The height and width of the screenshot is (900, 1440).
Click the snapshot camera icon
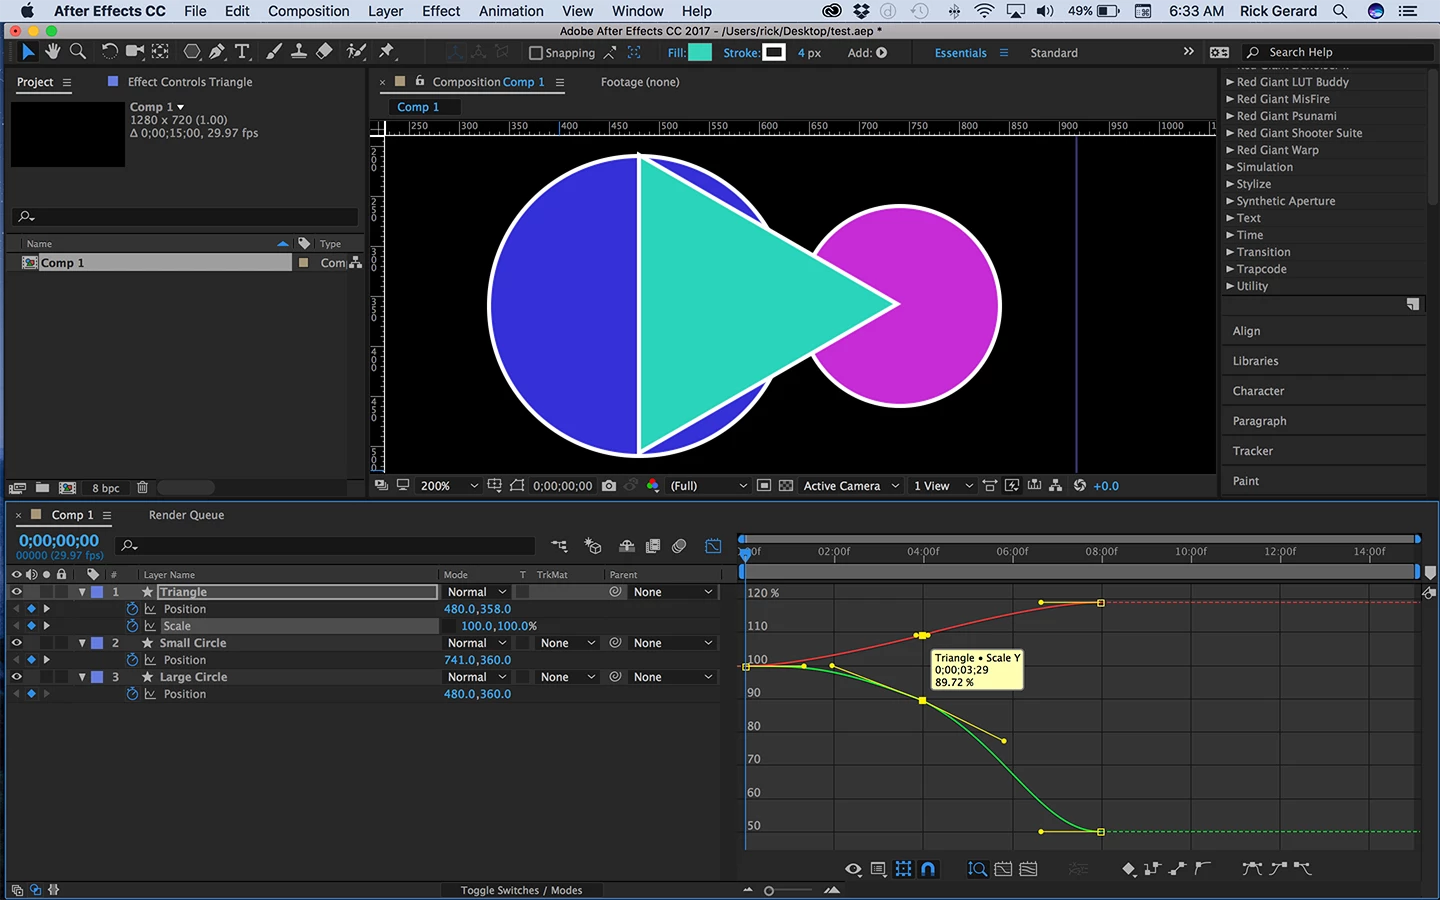[609, 486]
